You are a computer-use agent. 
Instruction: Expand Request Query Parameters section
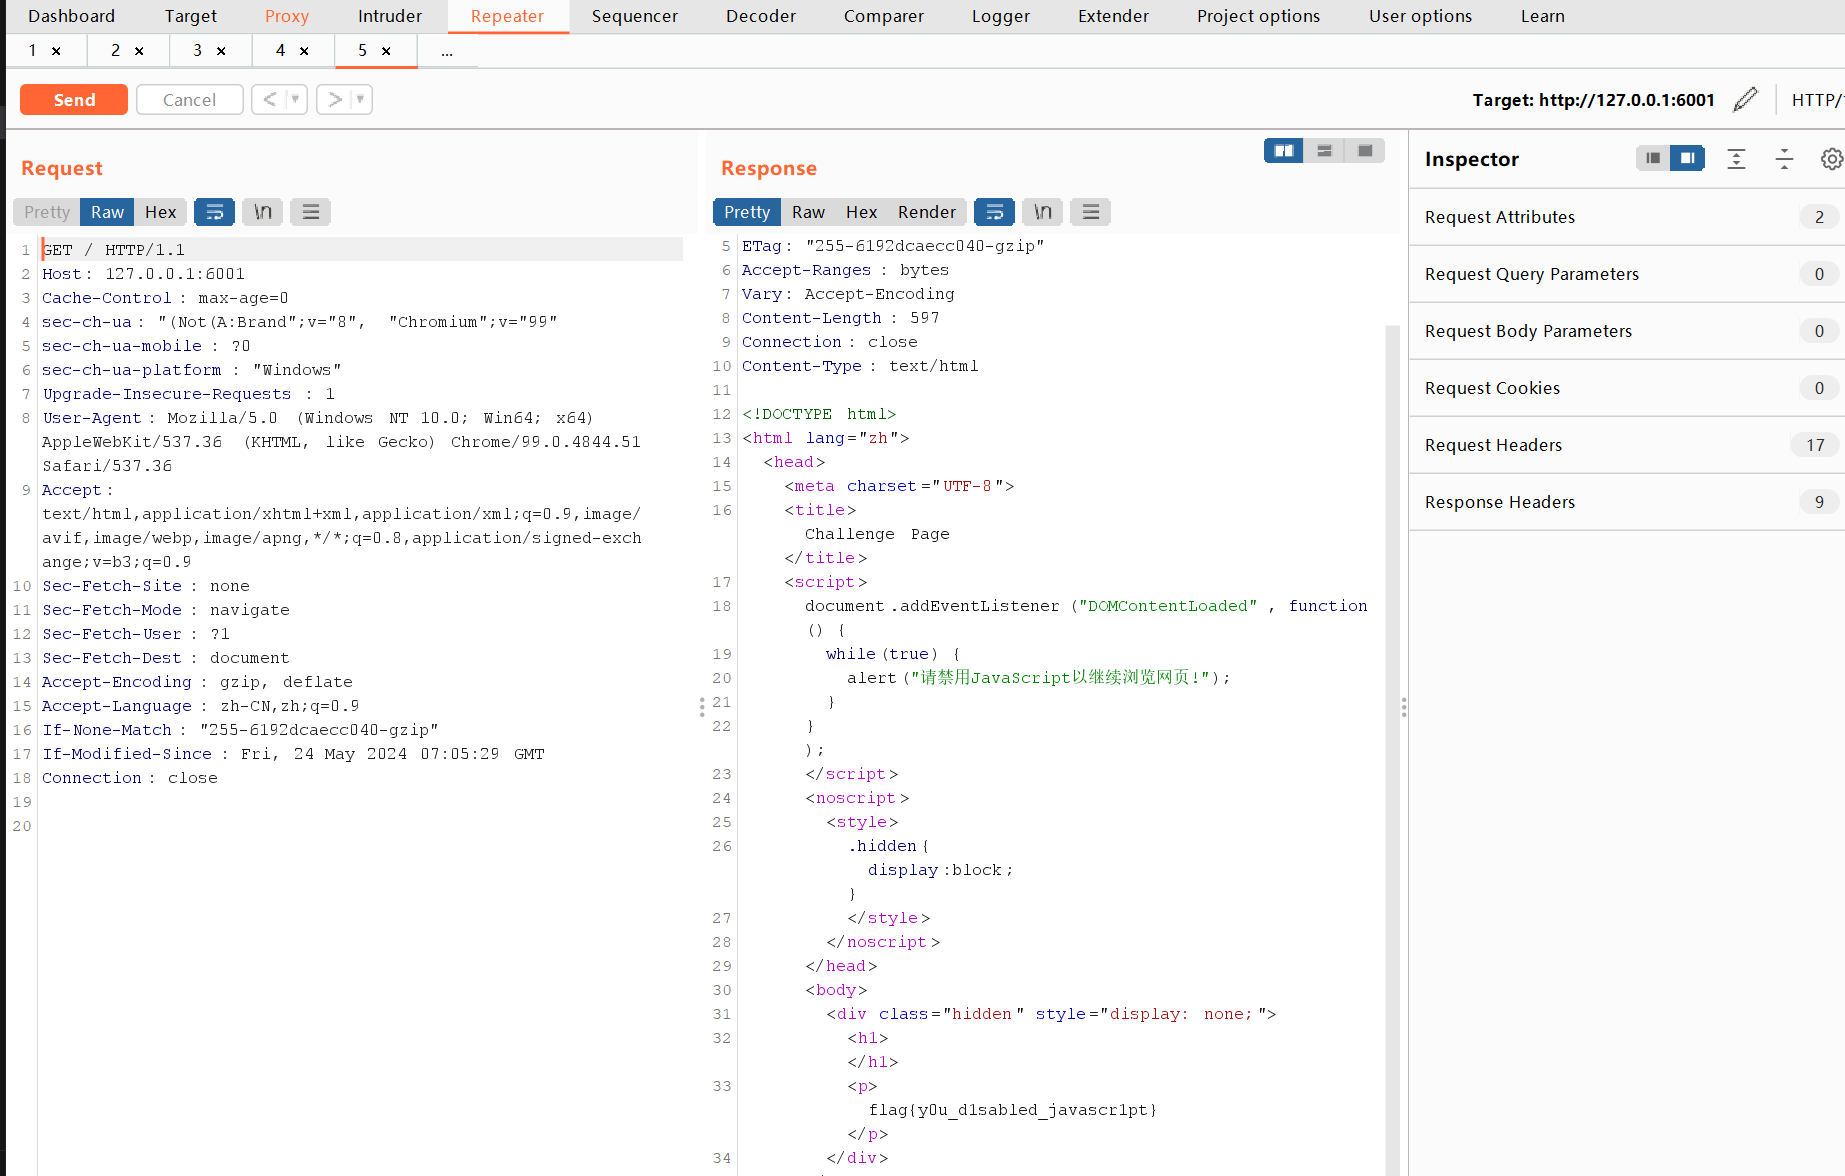1627,274
